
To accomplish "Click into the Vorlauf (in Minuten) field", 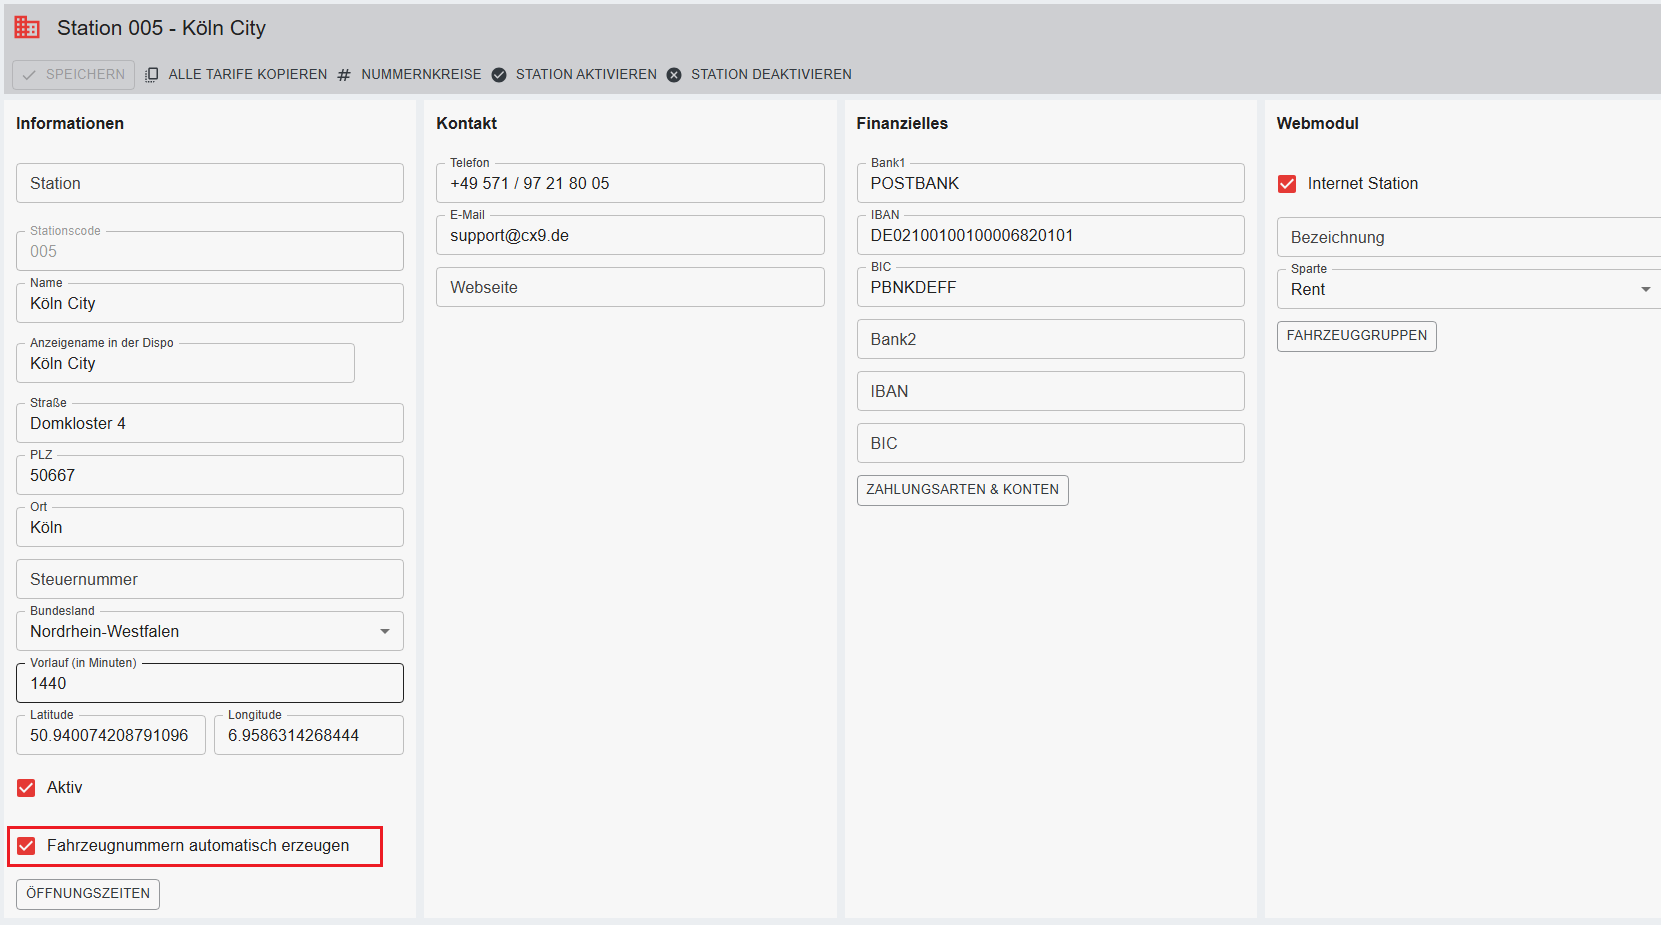I will coord(210,684).
